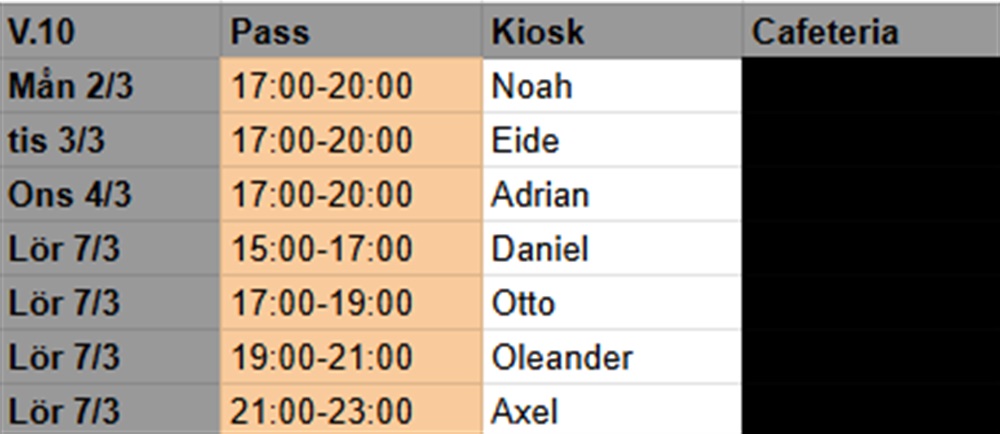Select the V.10 header cell

click(110, 32)
